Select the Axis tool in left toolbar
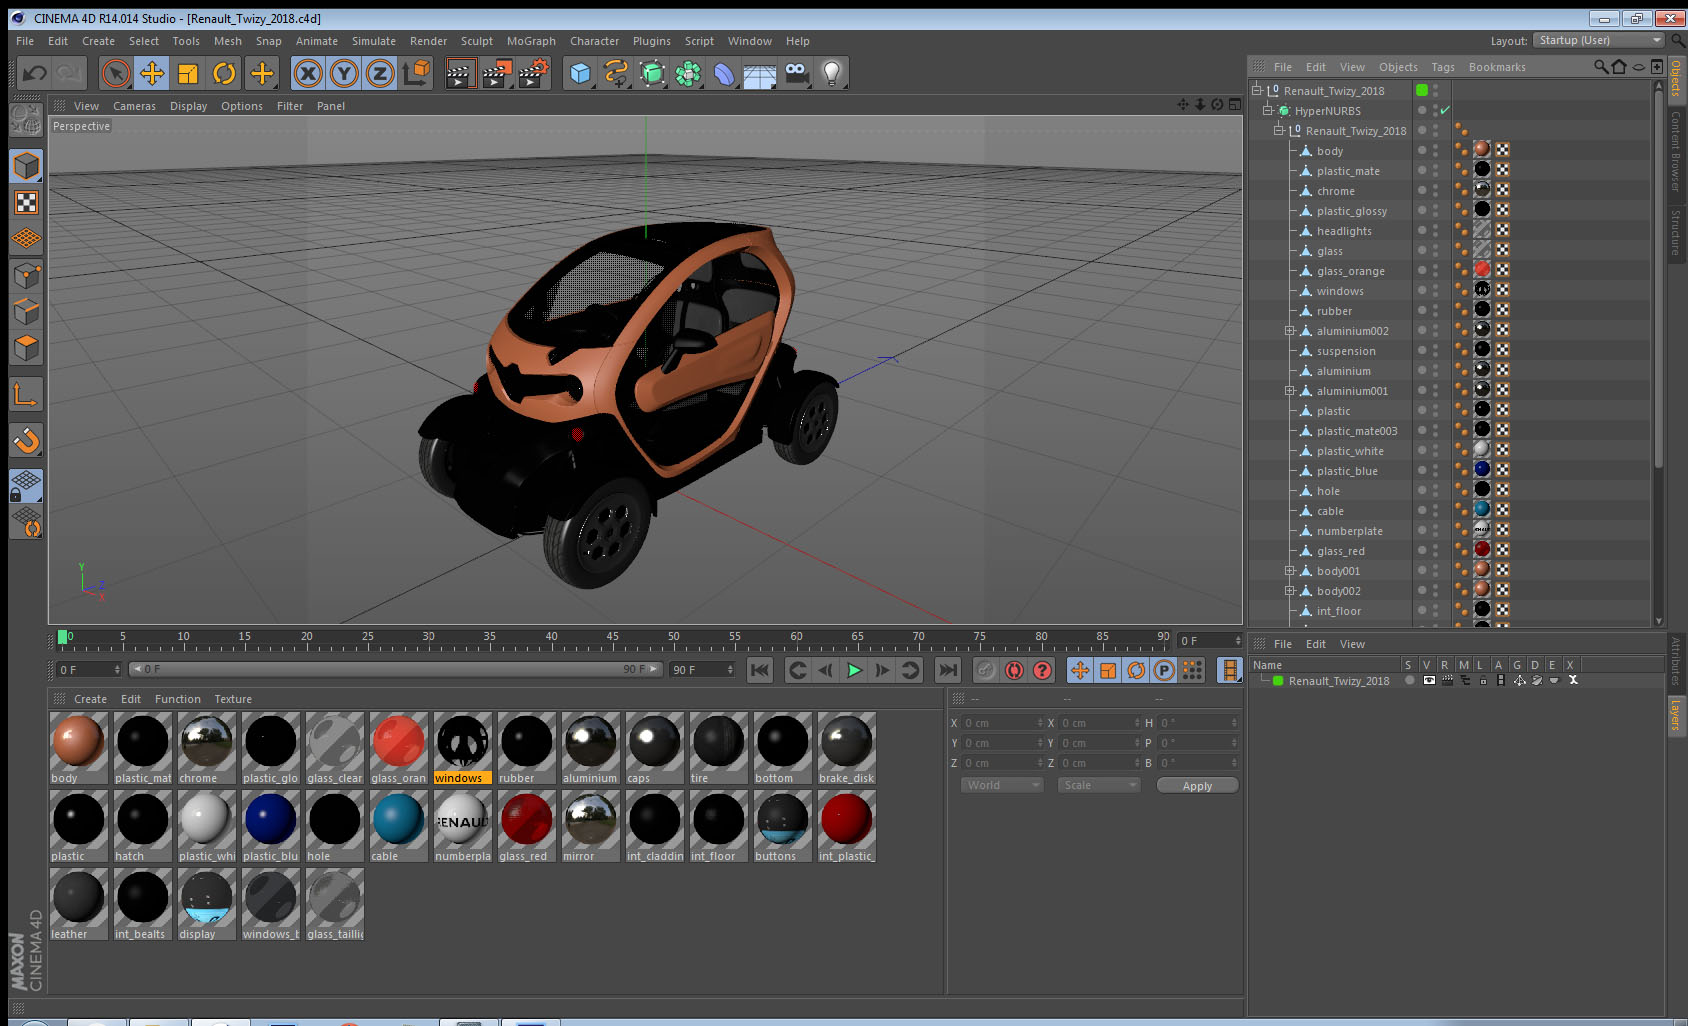This screenshot has height=1026, width=1688. pyautogui.click(x=26, y=394)
